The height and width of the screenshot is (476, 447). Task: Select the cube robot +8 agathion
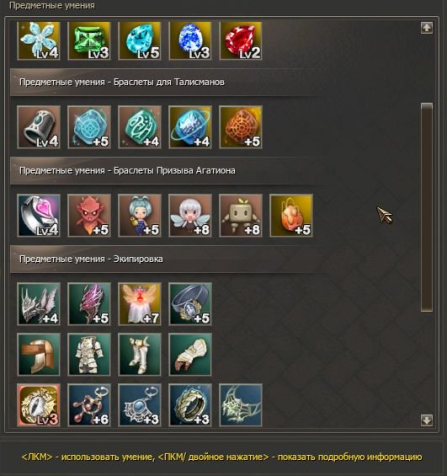[241, 216]
